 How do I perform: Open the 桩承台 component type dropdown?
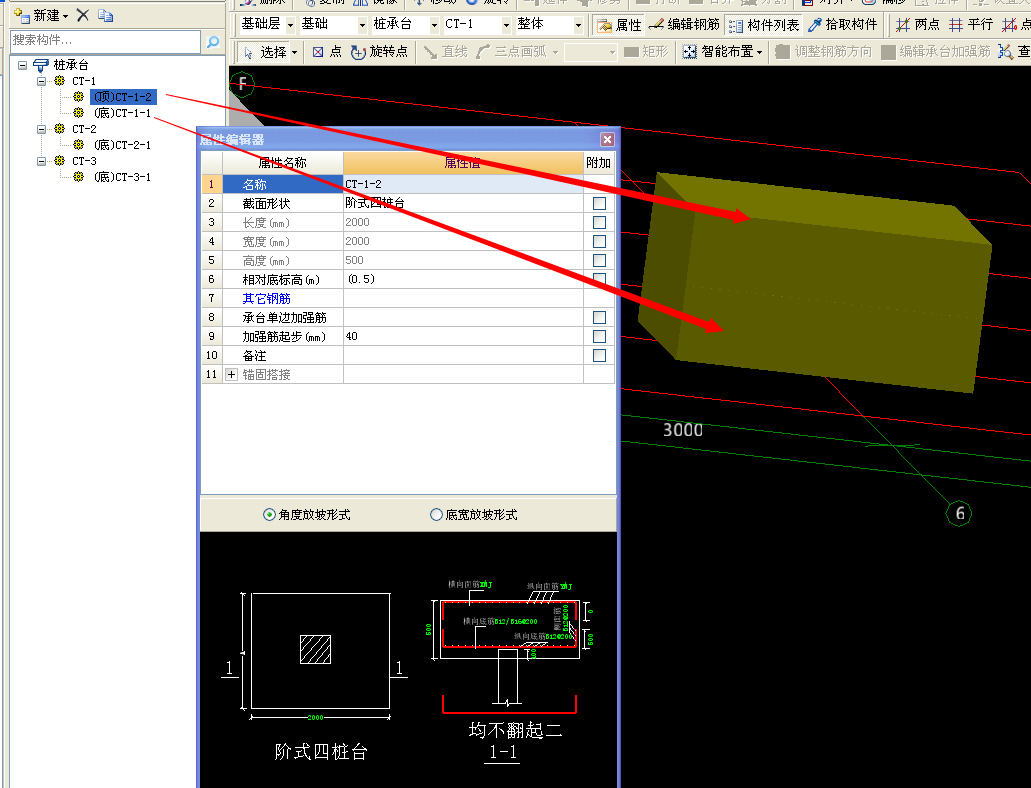pyautogui.click(x=434, y=26)
